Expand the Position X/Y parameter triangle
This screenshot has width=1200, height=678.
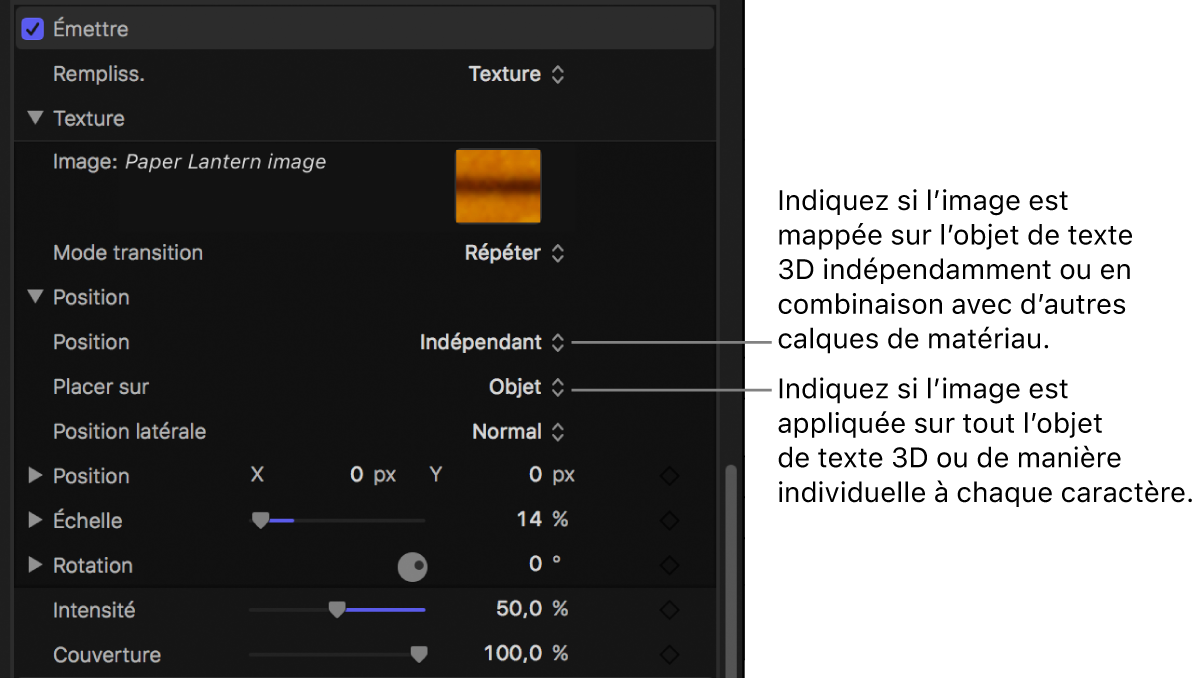click(x=35, y=476)
